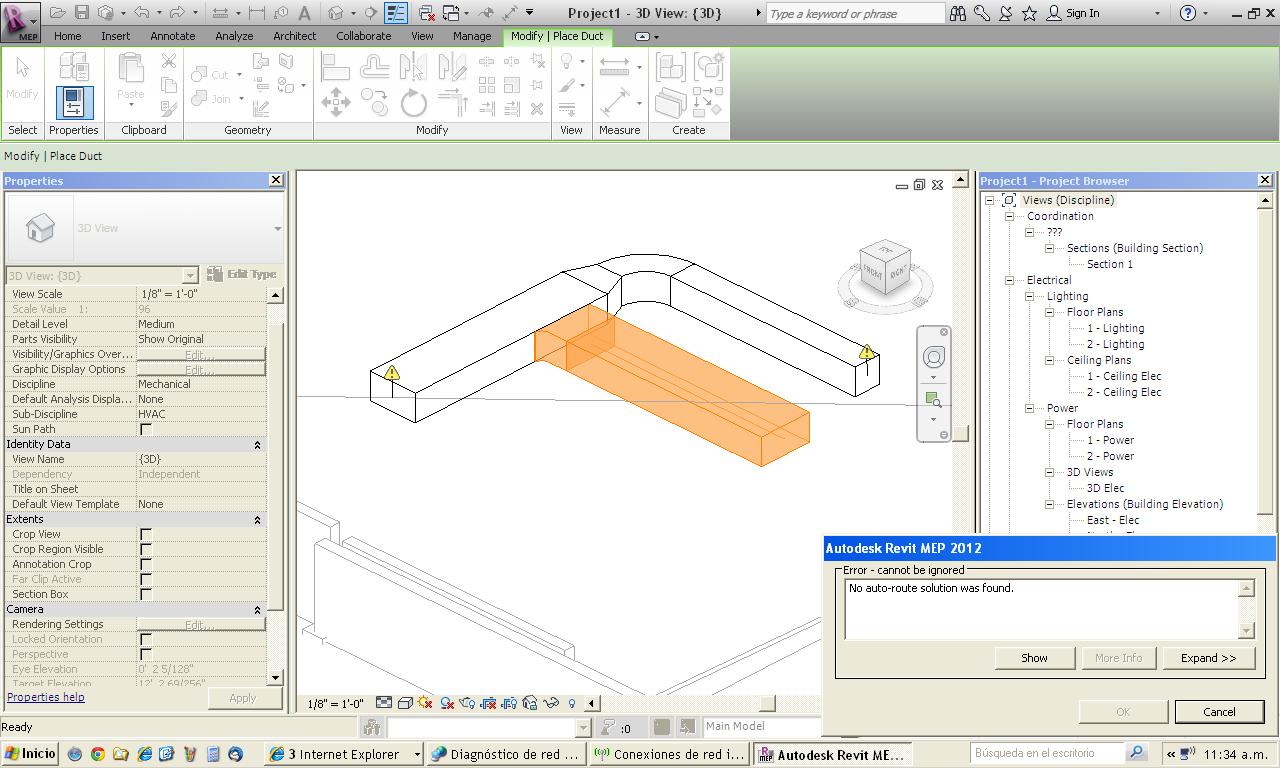Image resolution: width=1280 pixels, height=768 pixels.
Task: Click the Thin Lines icon in quick access toolbar
Action: click(x=396, y=13)
